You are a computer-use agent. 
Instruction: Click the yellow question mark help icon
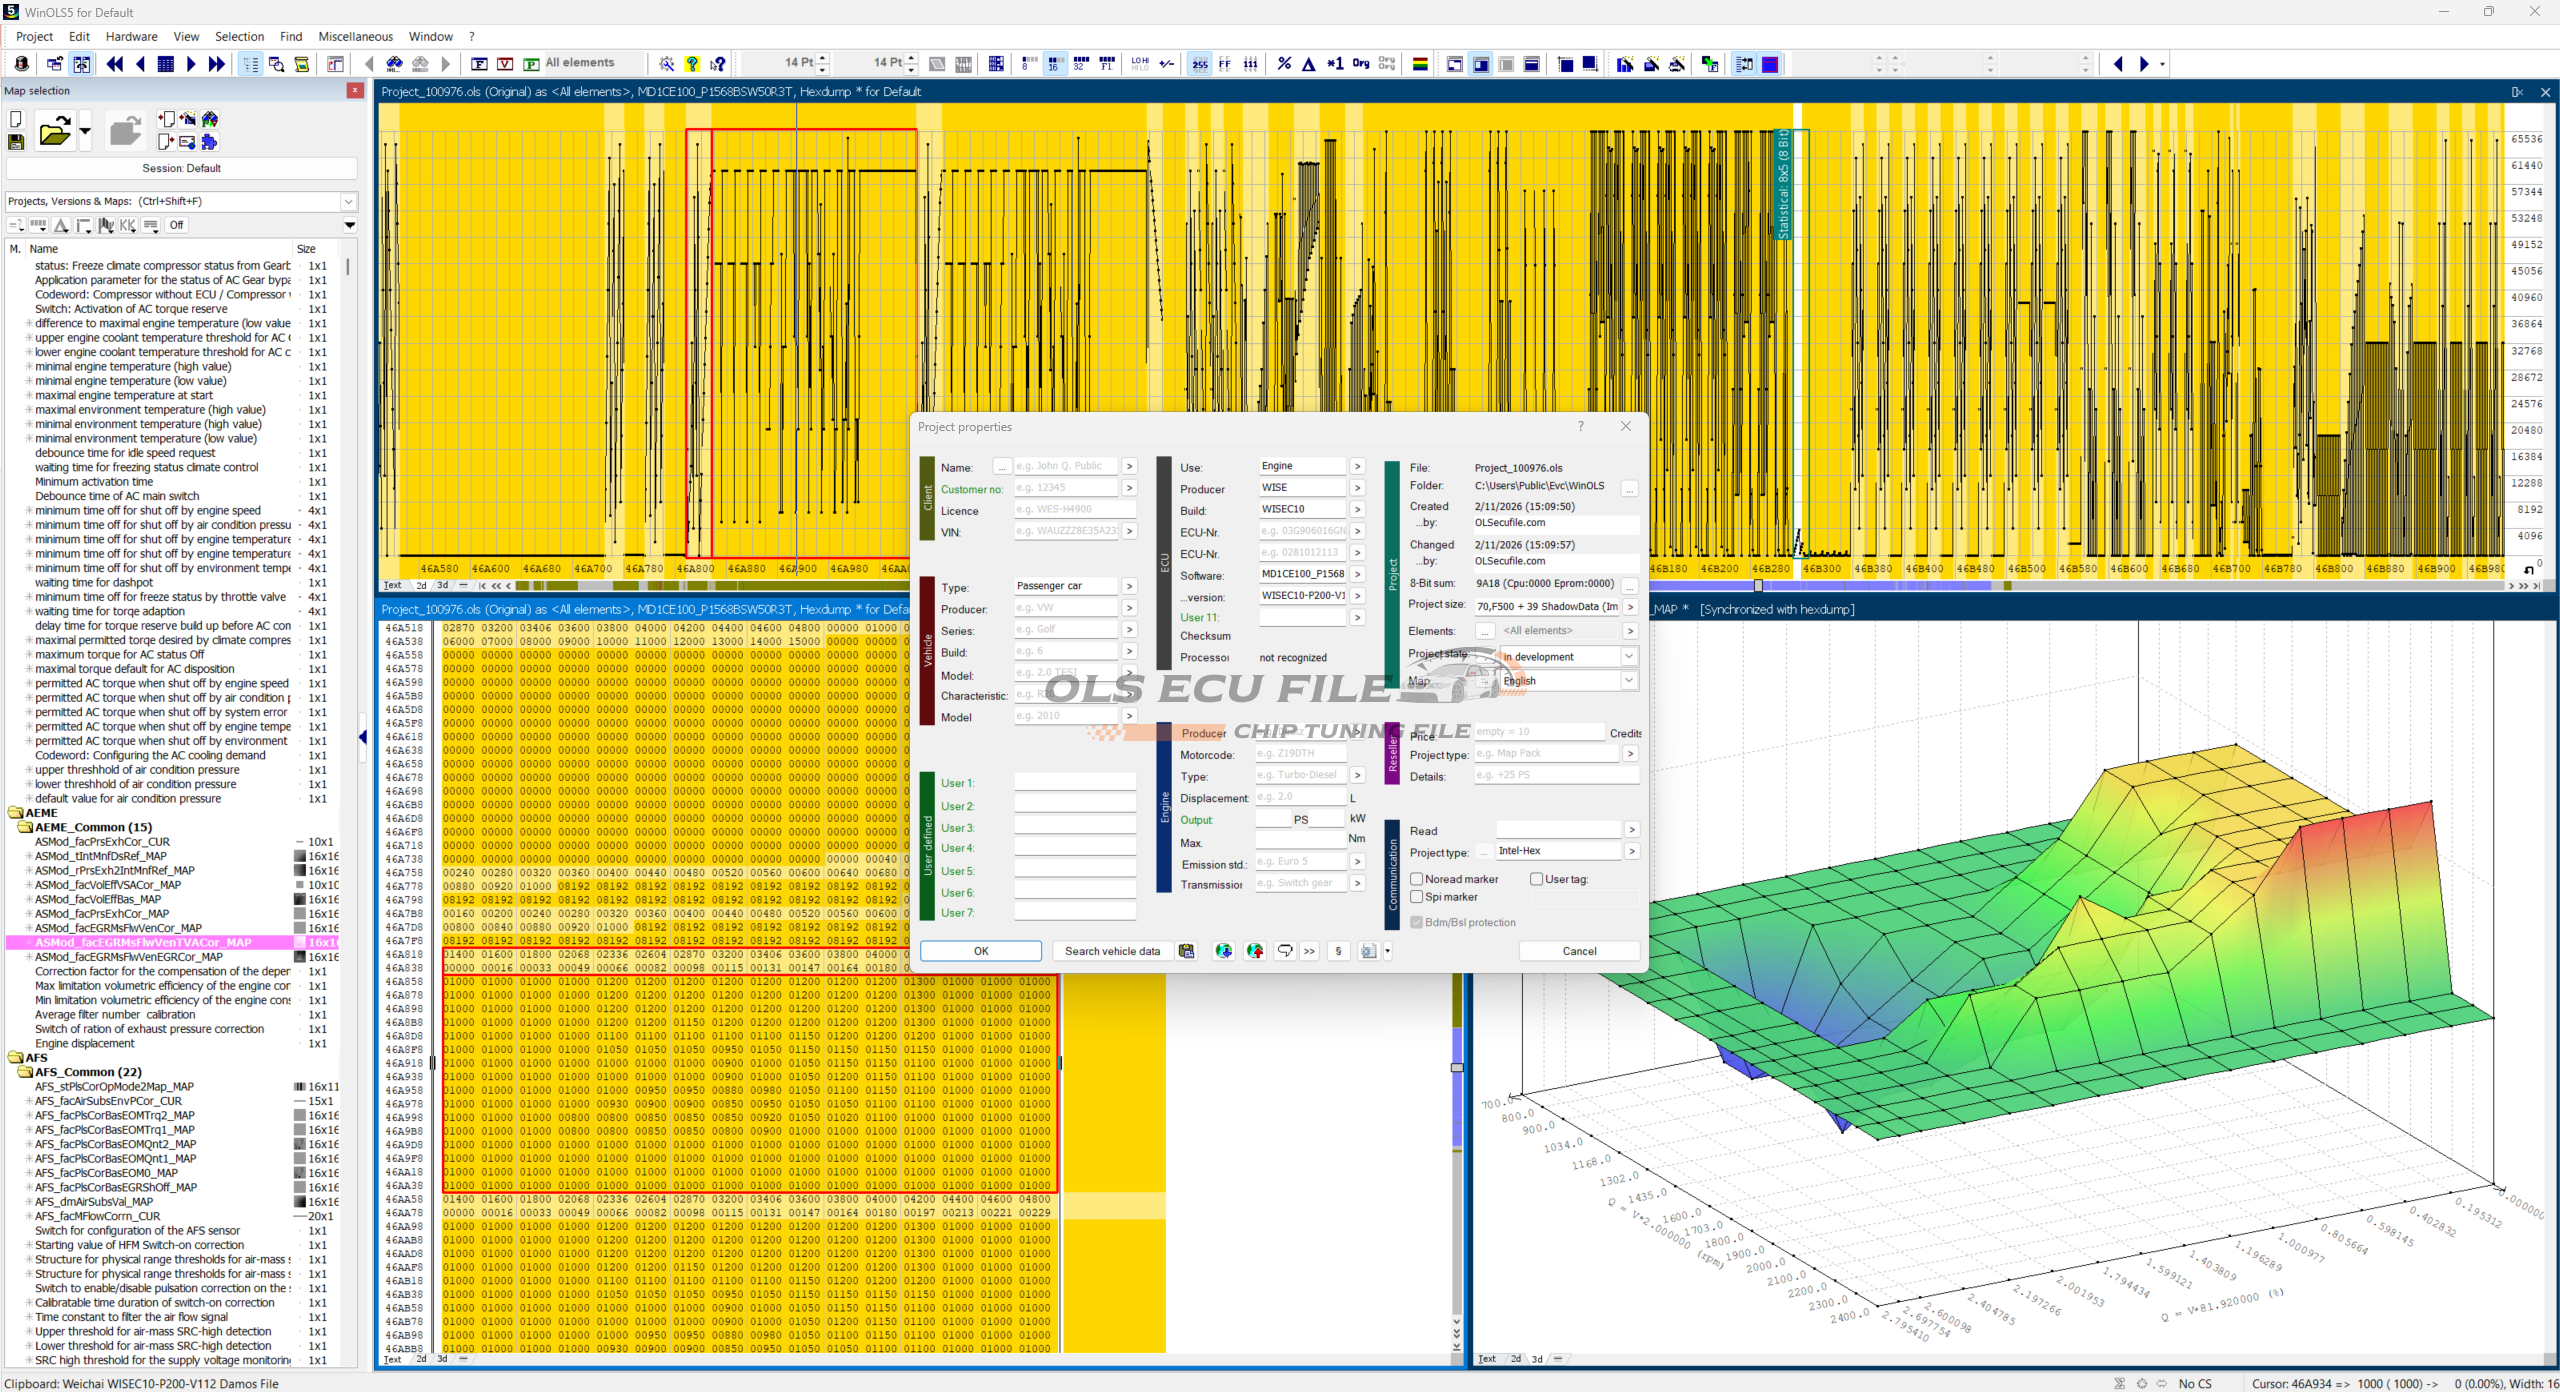[692, 64]
